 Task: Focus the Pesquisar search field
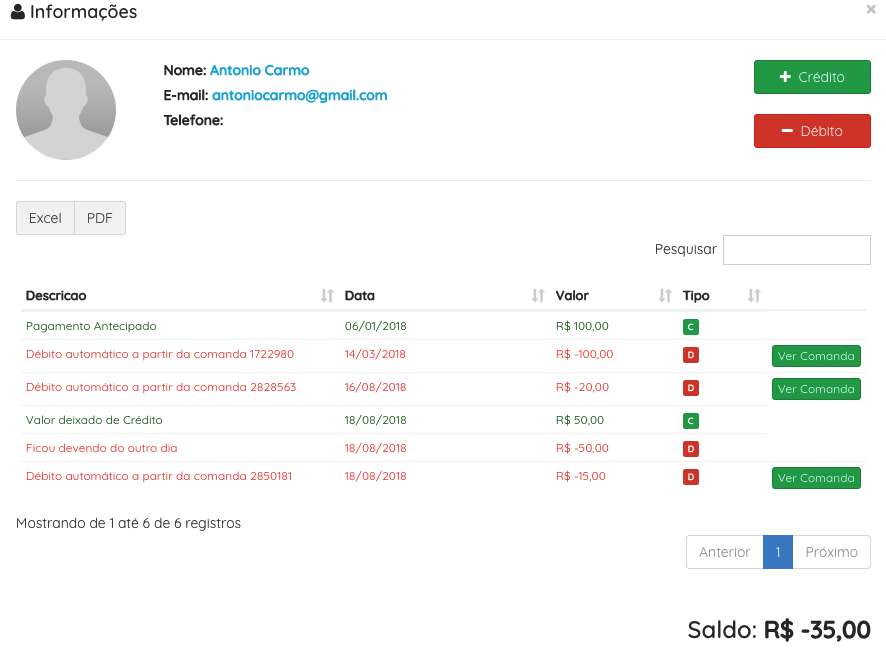click(797, 250)
